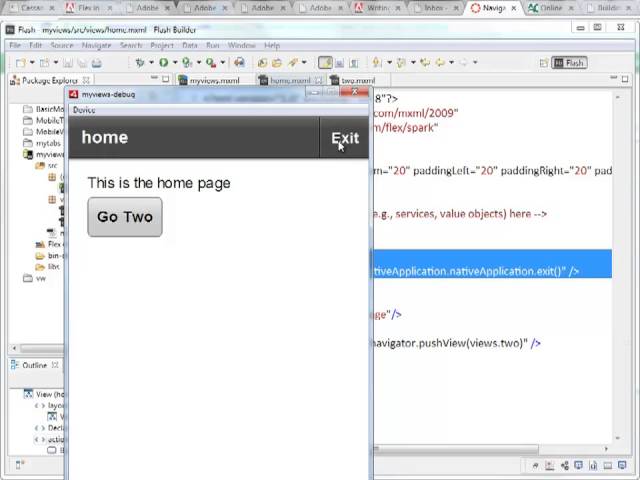Open the Device menu in the simulator
The image size is (640, 480).
click(84, 110)
